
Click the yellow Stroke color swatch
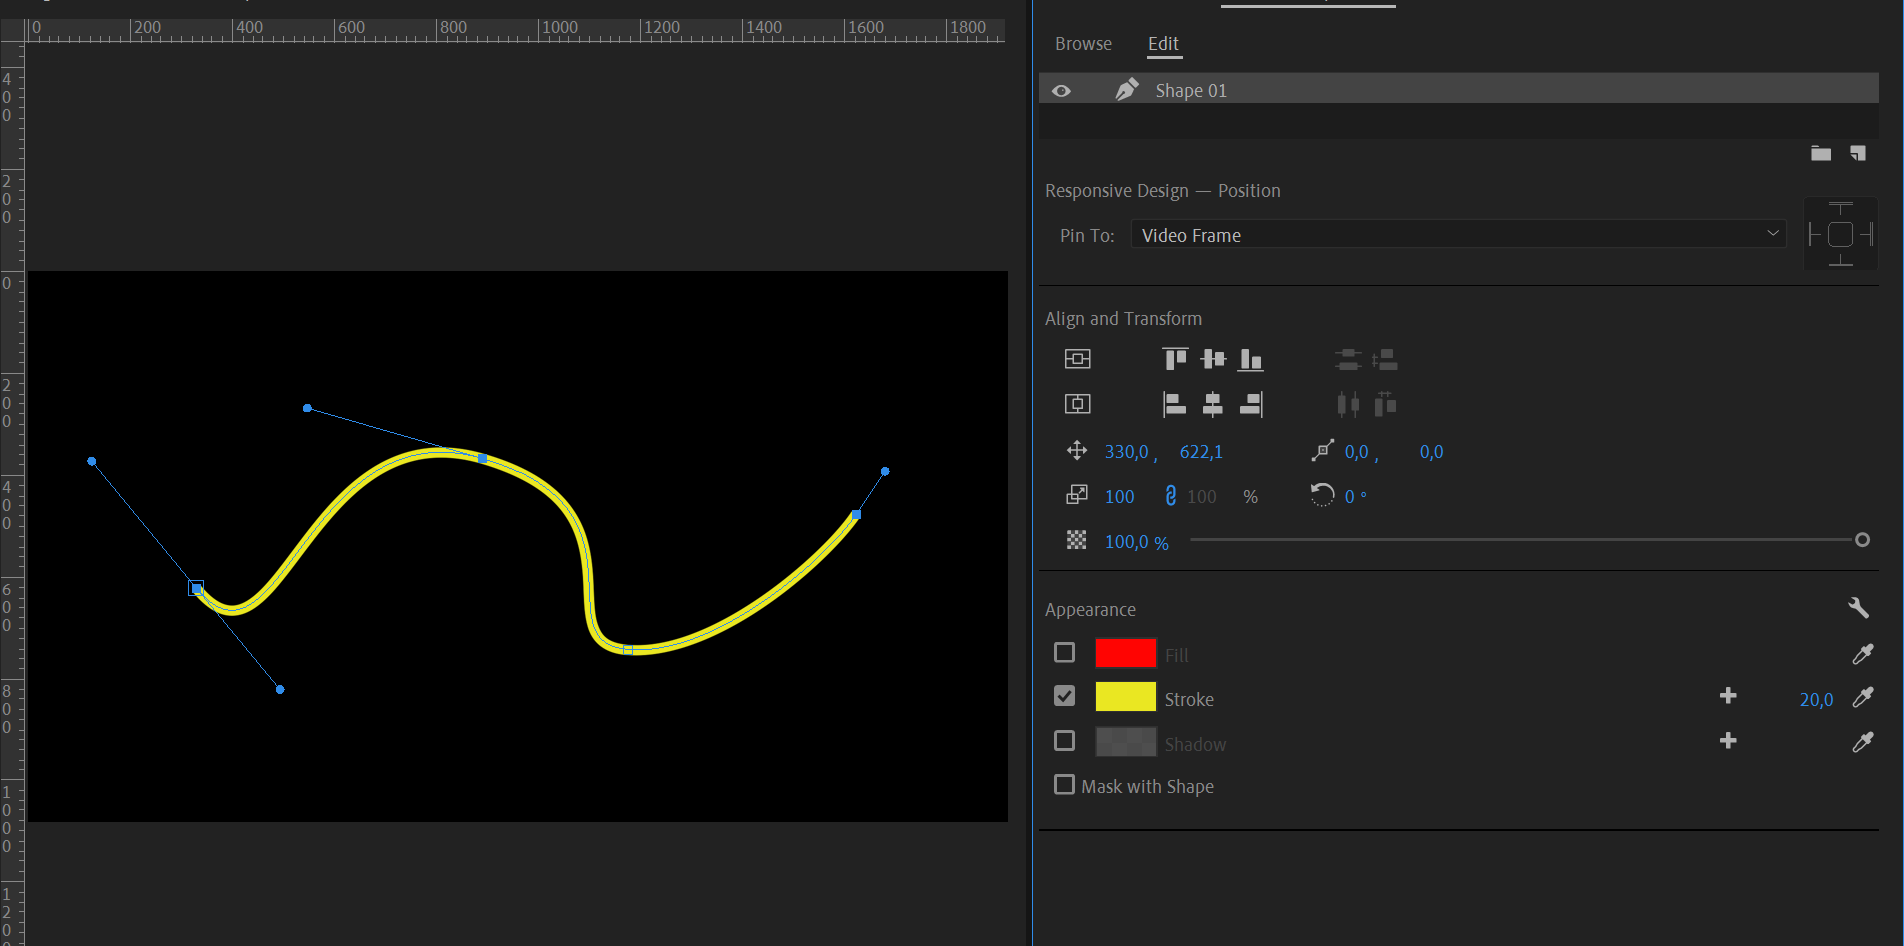pyautogui.click(x=1125, y=696)
